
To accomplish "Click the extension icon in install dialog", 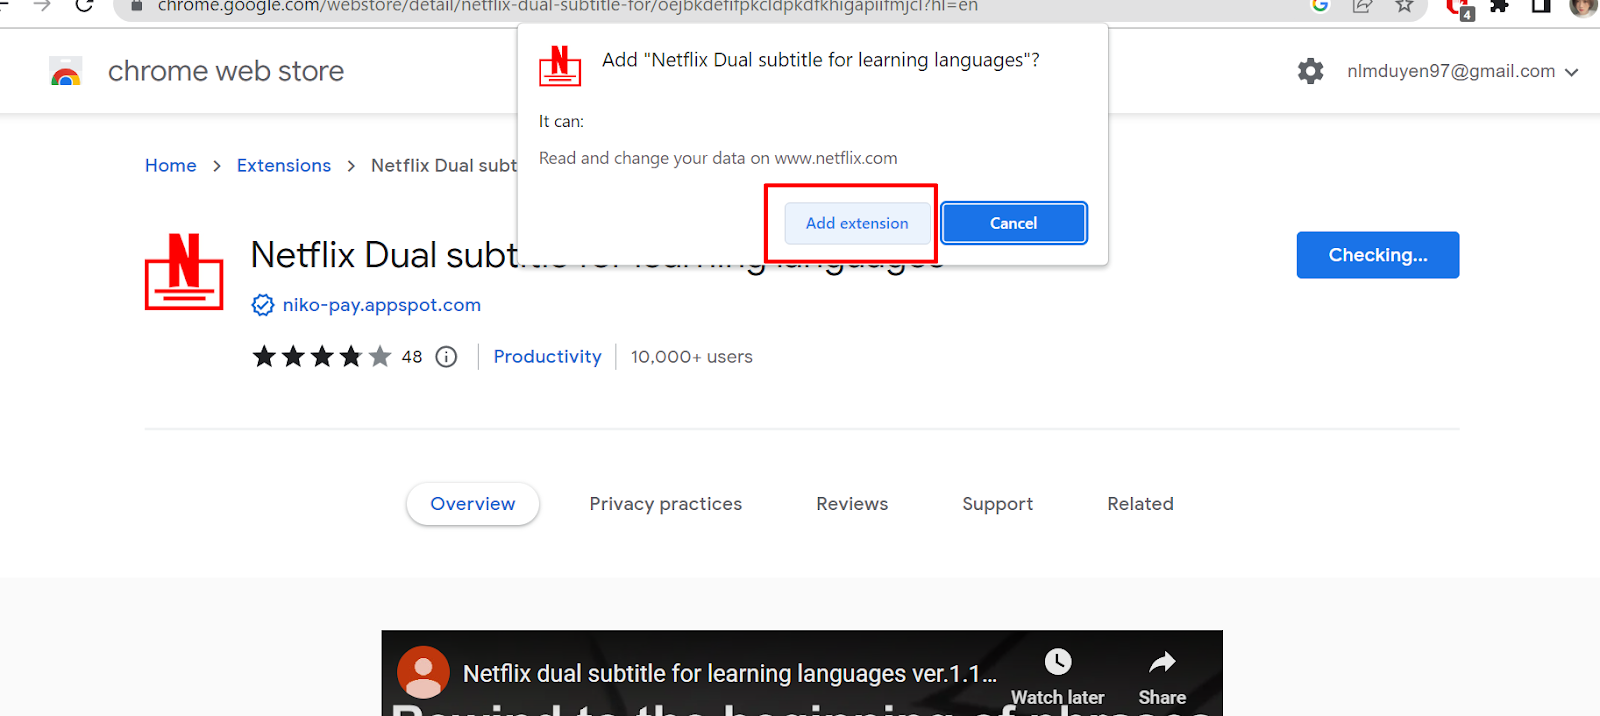I will 560,66.
